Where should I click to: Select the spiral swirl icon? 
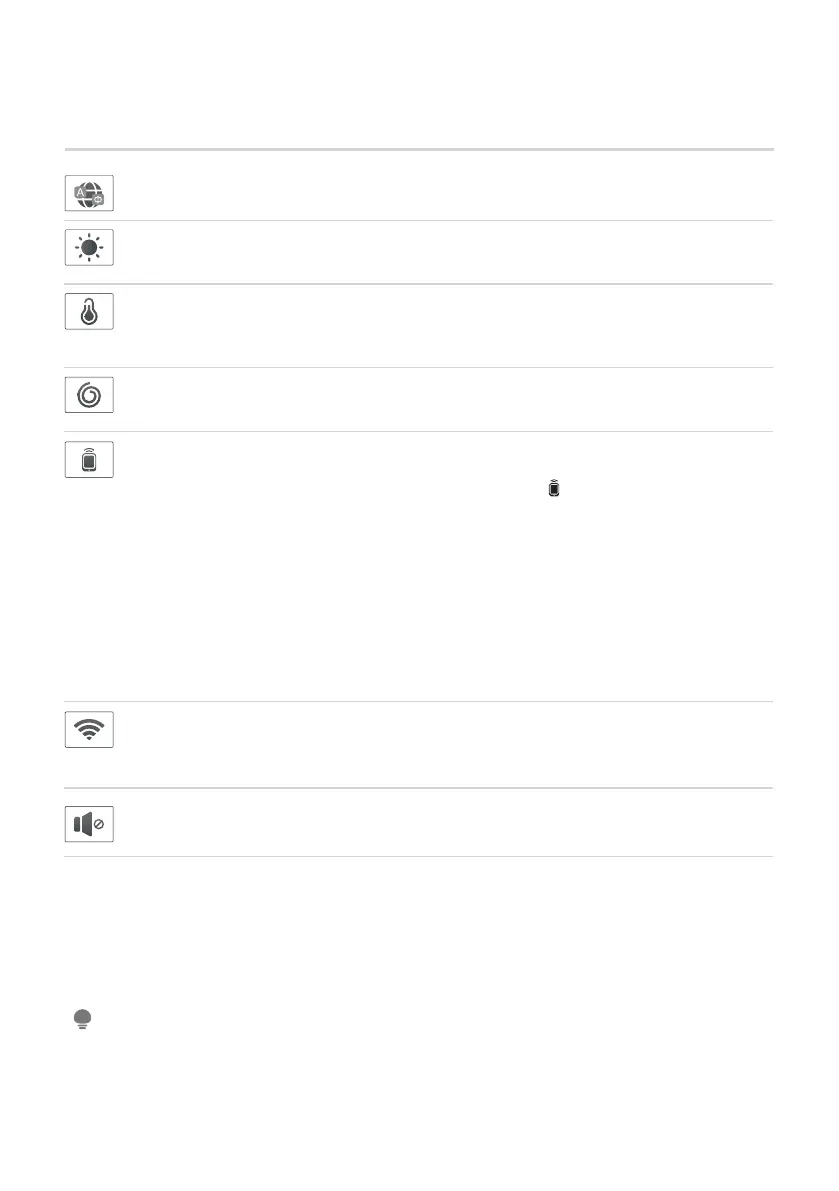89,395
